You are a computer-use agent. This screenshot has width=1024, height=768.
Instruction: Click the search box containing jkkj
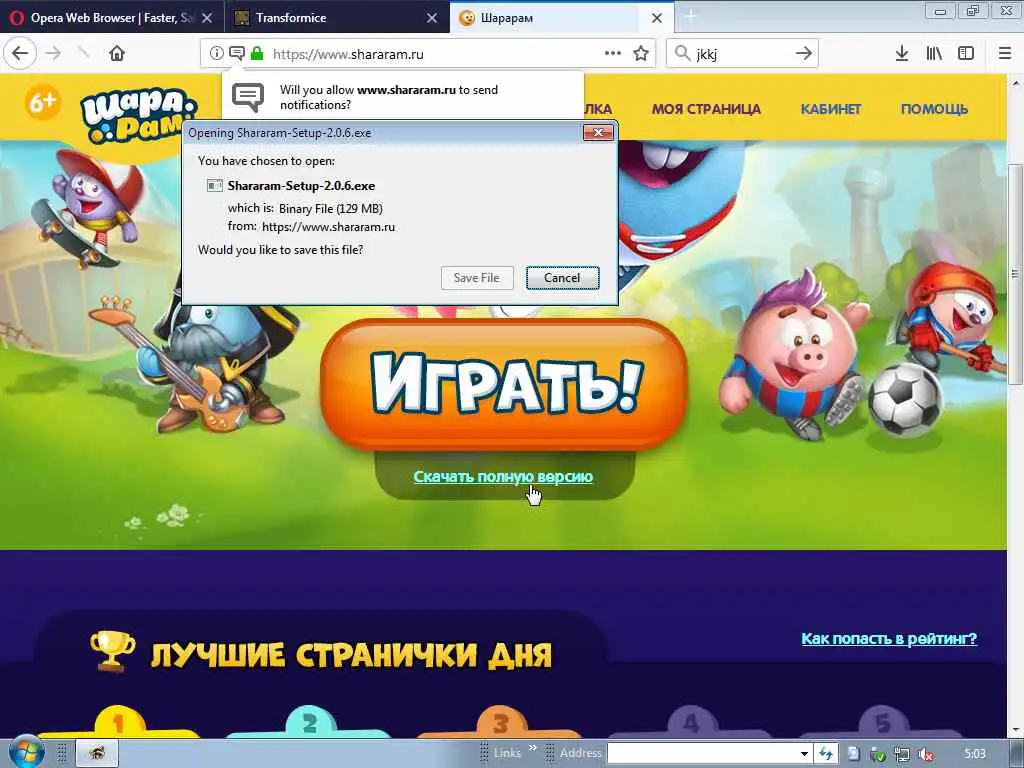pos(741,54)
